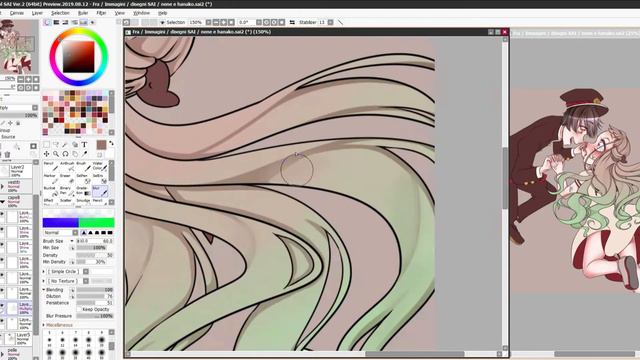Expand the No Texture section
The height and width of the screenshot is (360, 640).
click(x=44, y=281)
